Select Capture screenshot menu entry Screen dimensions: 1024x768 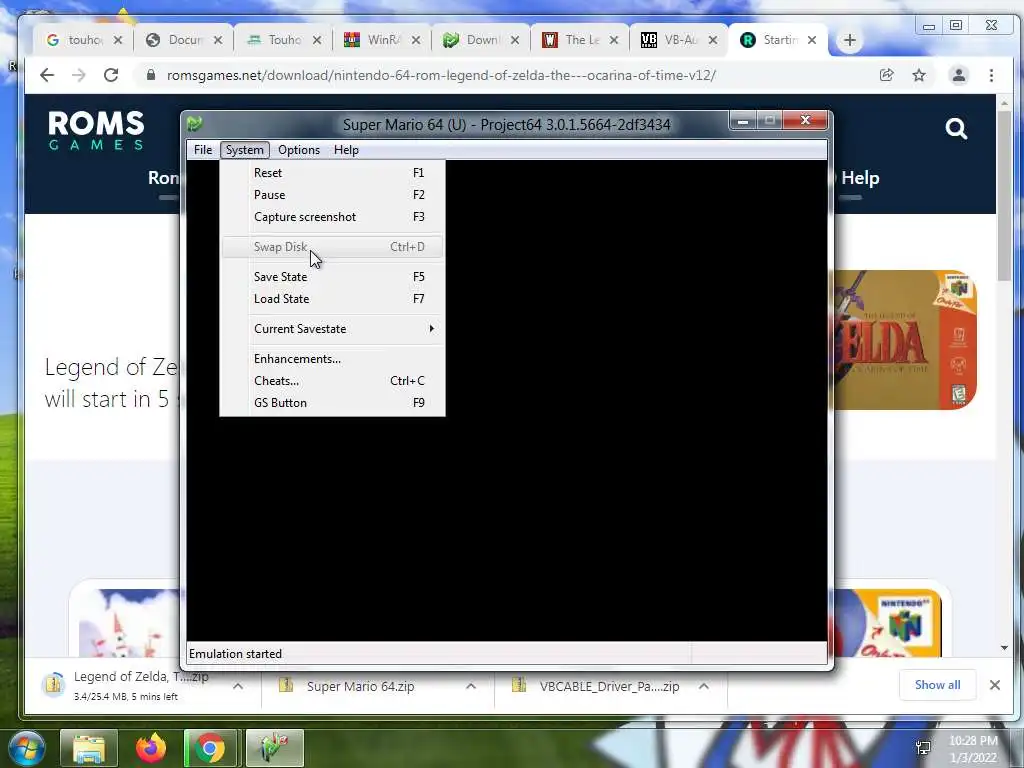(332, 217)
